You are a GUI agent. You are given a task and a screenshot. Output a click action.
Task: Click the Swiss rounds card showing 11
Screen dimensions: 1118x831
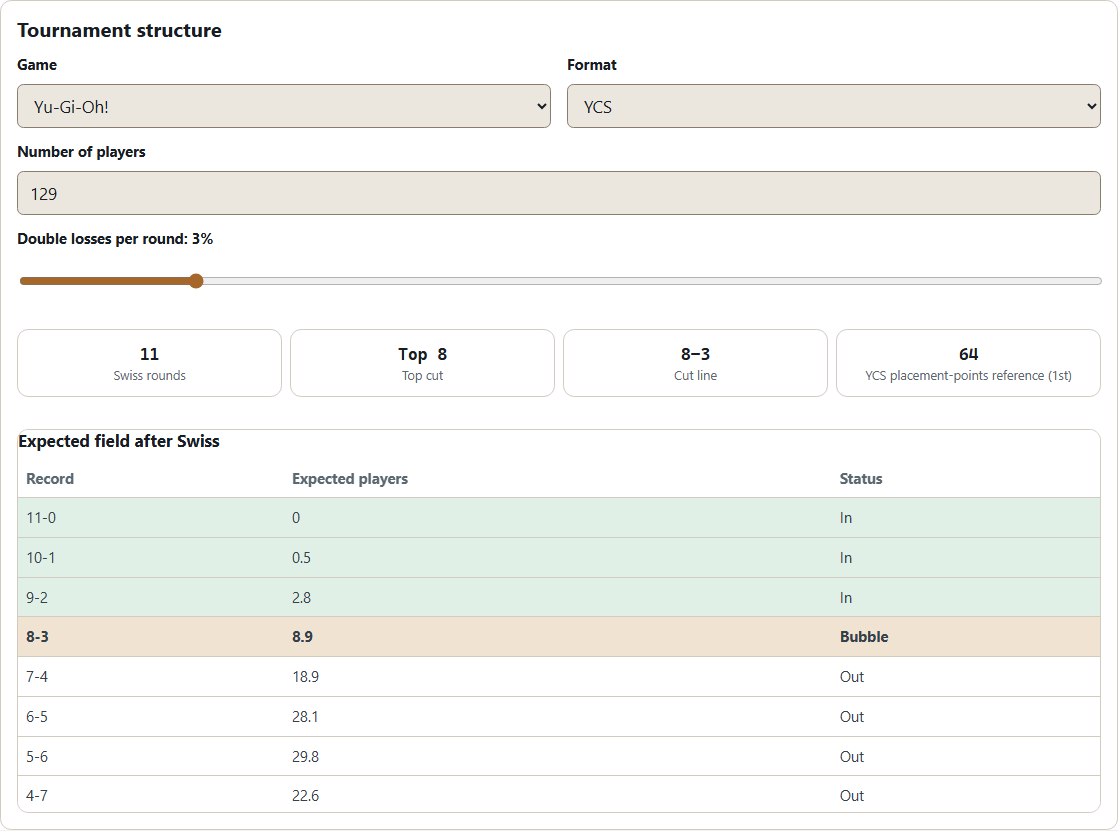(150, 363)
